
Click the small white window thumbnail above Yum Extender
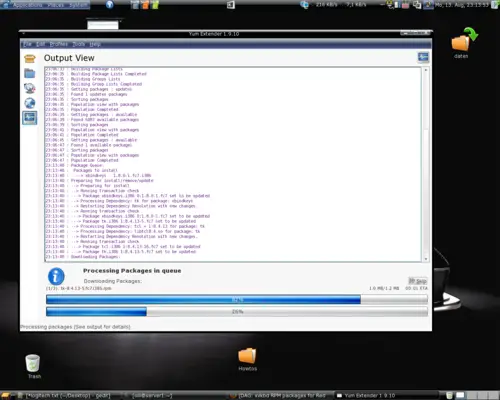[x=103, y=25]
